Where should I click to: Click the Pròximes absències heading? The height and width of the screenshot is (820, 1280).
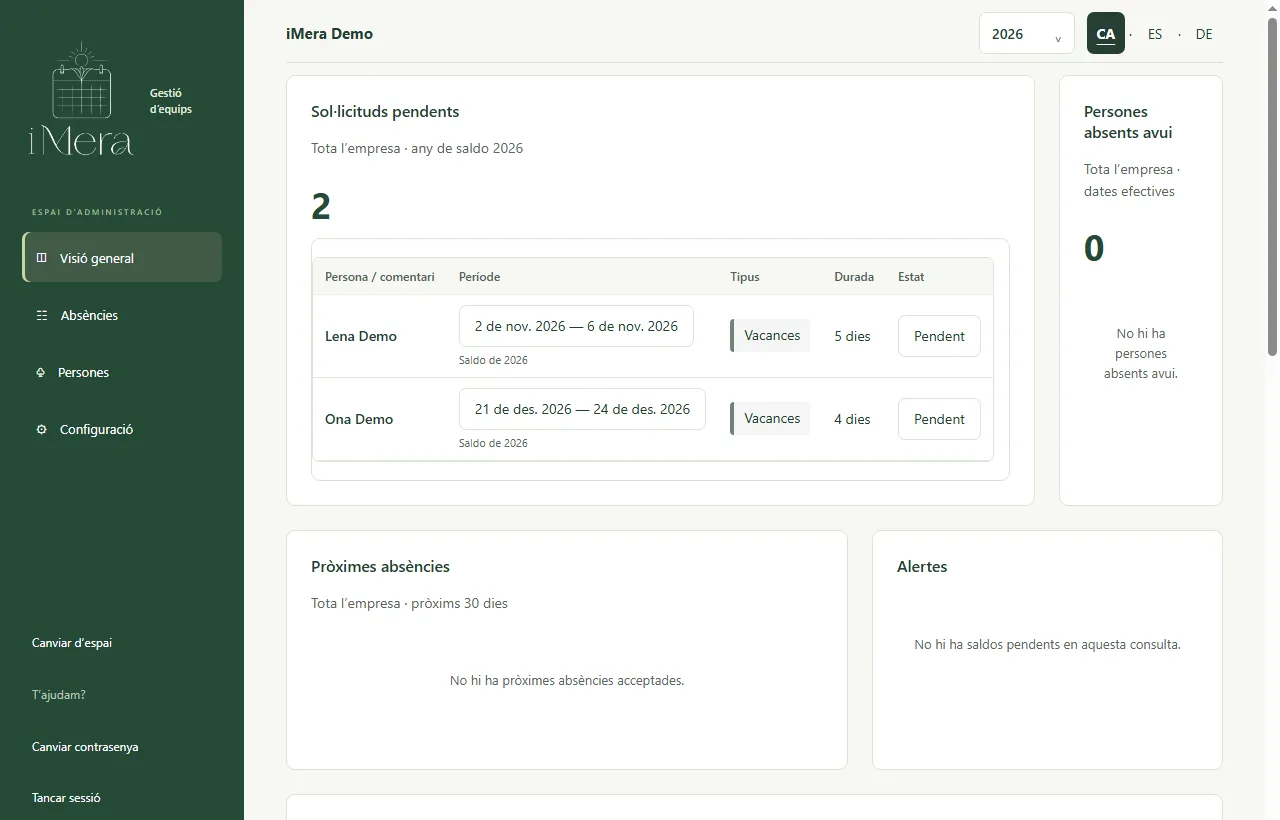click(x=380, y=566)
